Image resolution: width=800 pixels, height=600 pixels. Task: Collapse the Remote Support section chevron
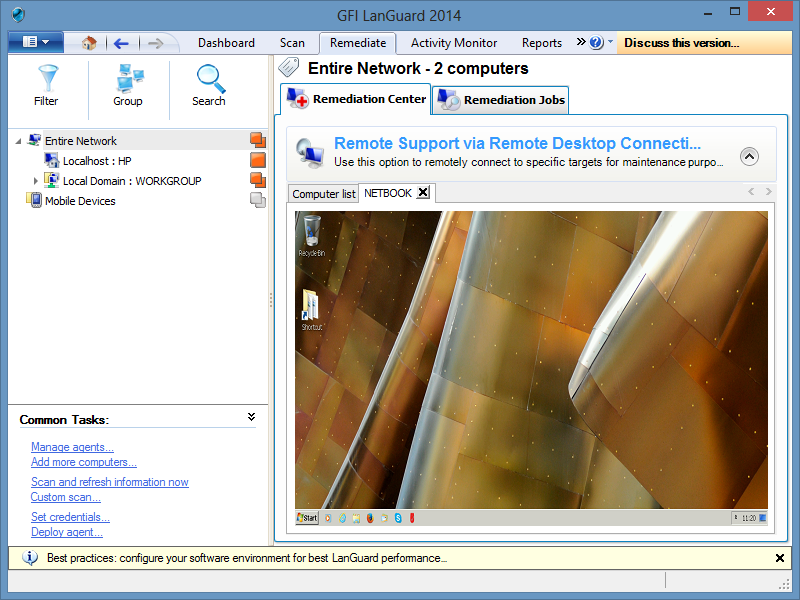[x=749, y=156]
